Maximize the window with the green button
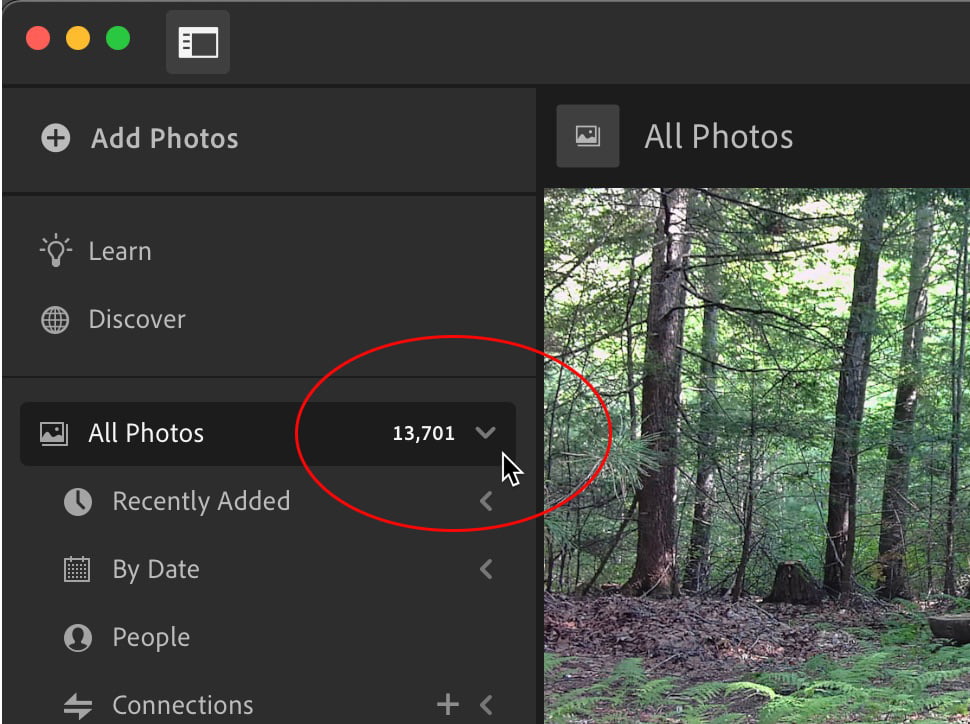The height and width of the screenshot is (724, 970). 118,38
